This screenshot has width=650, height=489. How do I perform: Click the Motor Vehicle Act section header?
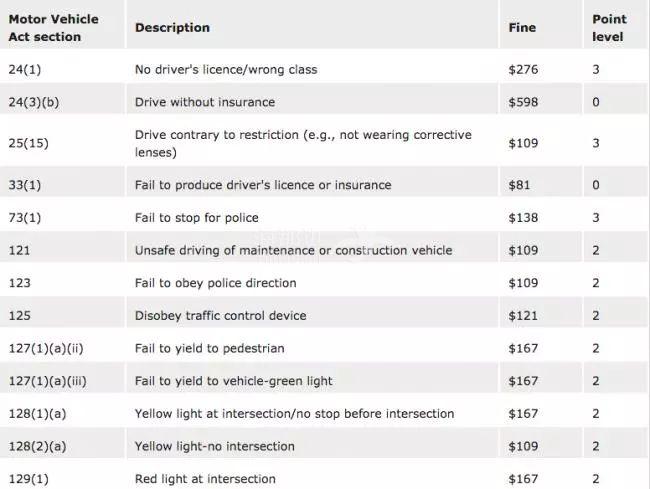coord(53,28)
